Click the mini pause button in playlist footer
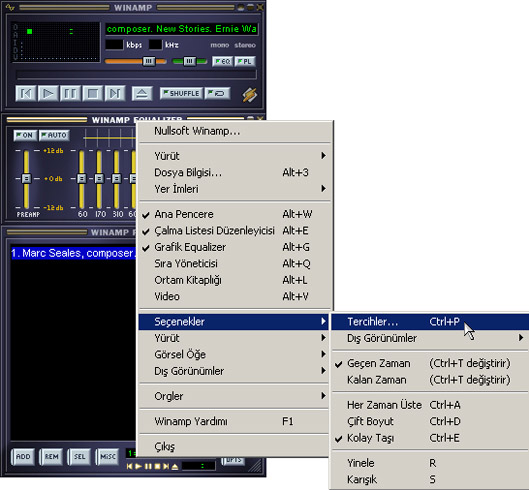529x490 pixels. click(148, 466)
